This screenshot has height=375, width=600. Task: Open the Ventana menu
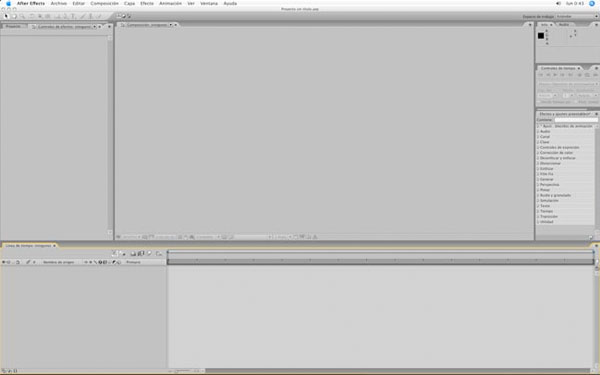[209, 3]
